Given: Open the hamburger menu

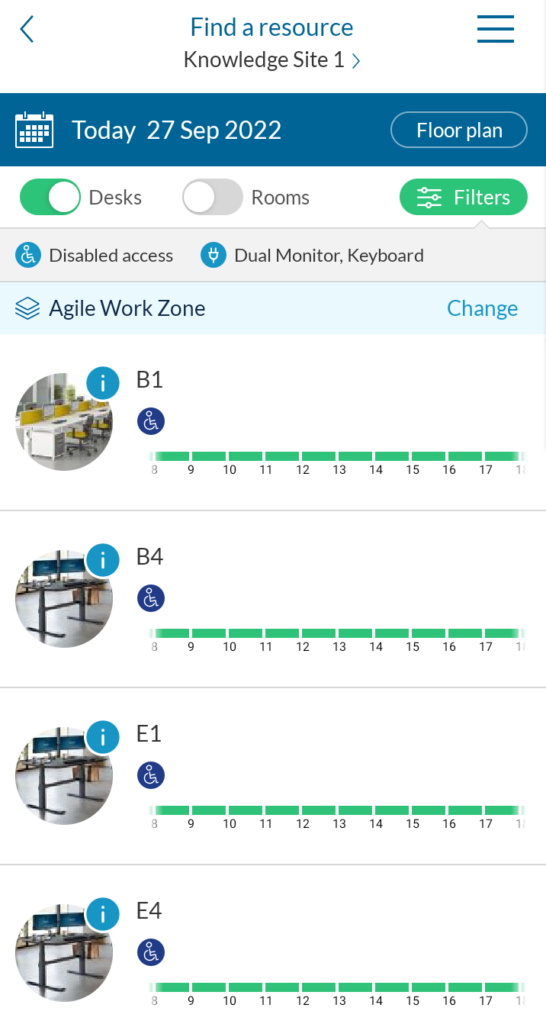Looking at the screenshot, I should point(495,29).
